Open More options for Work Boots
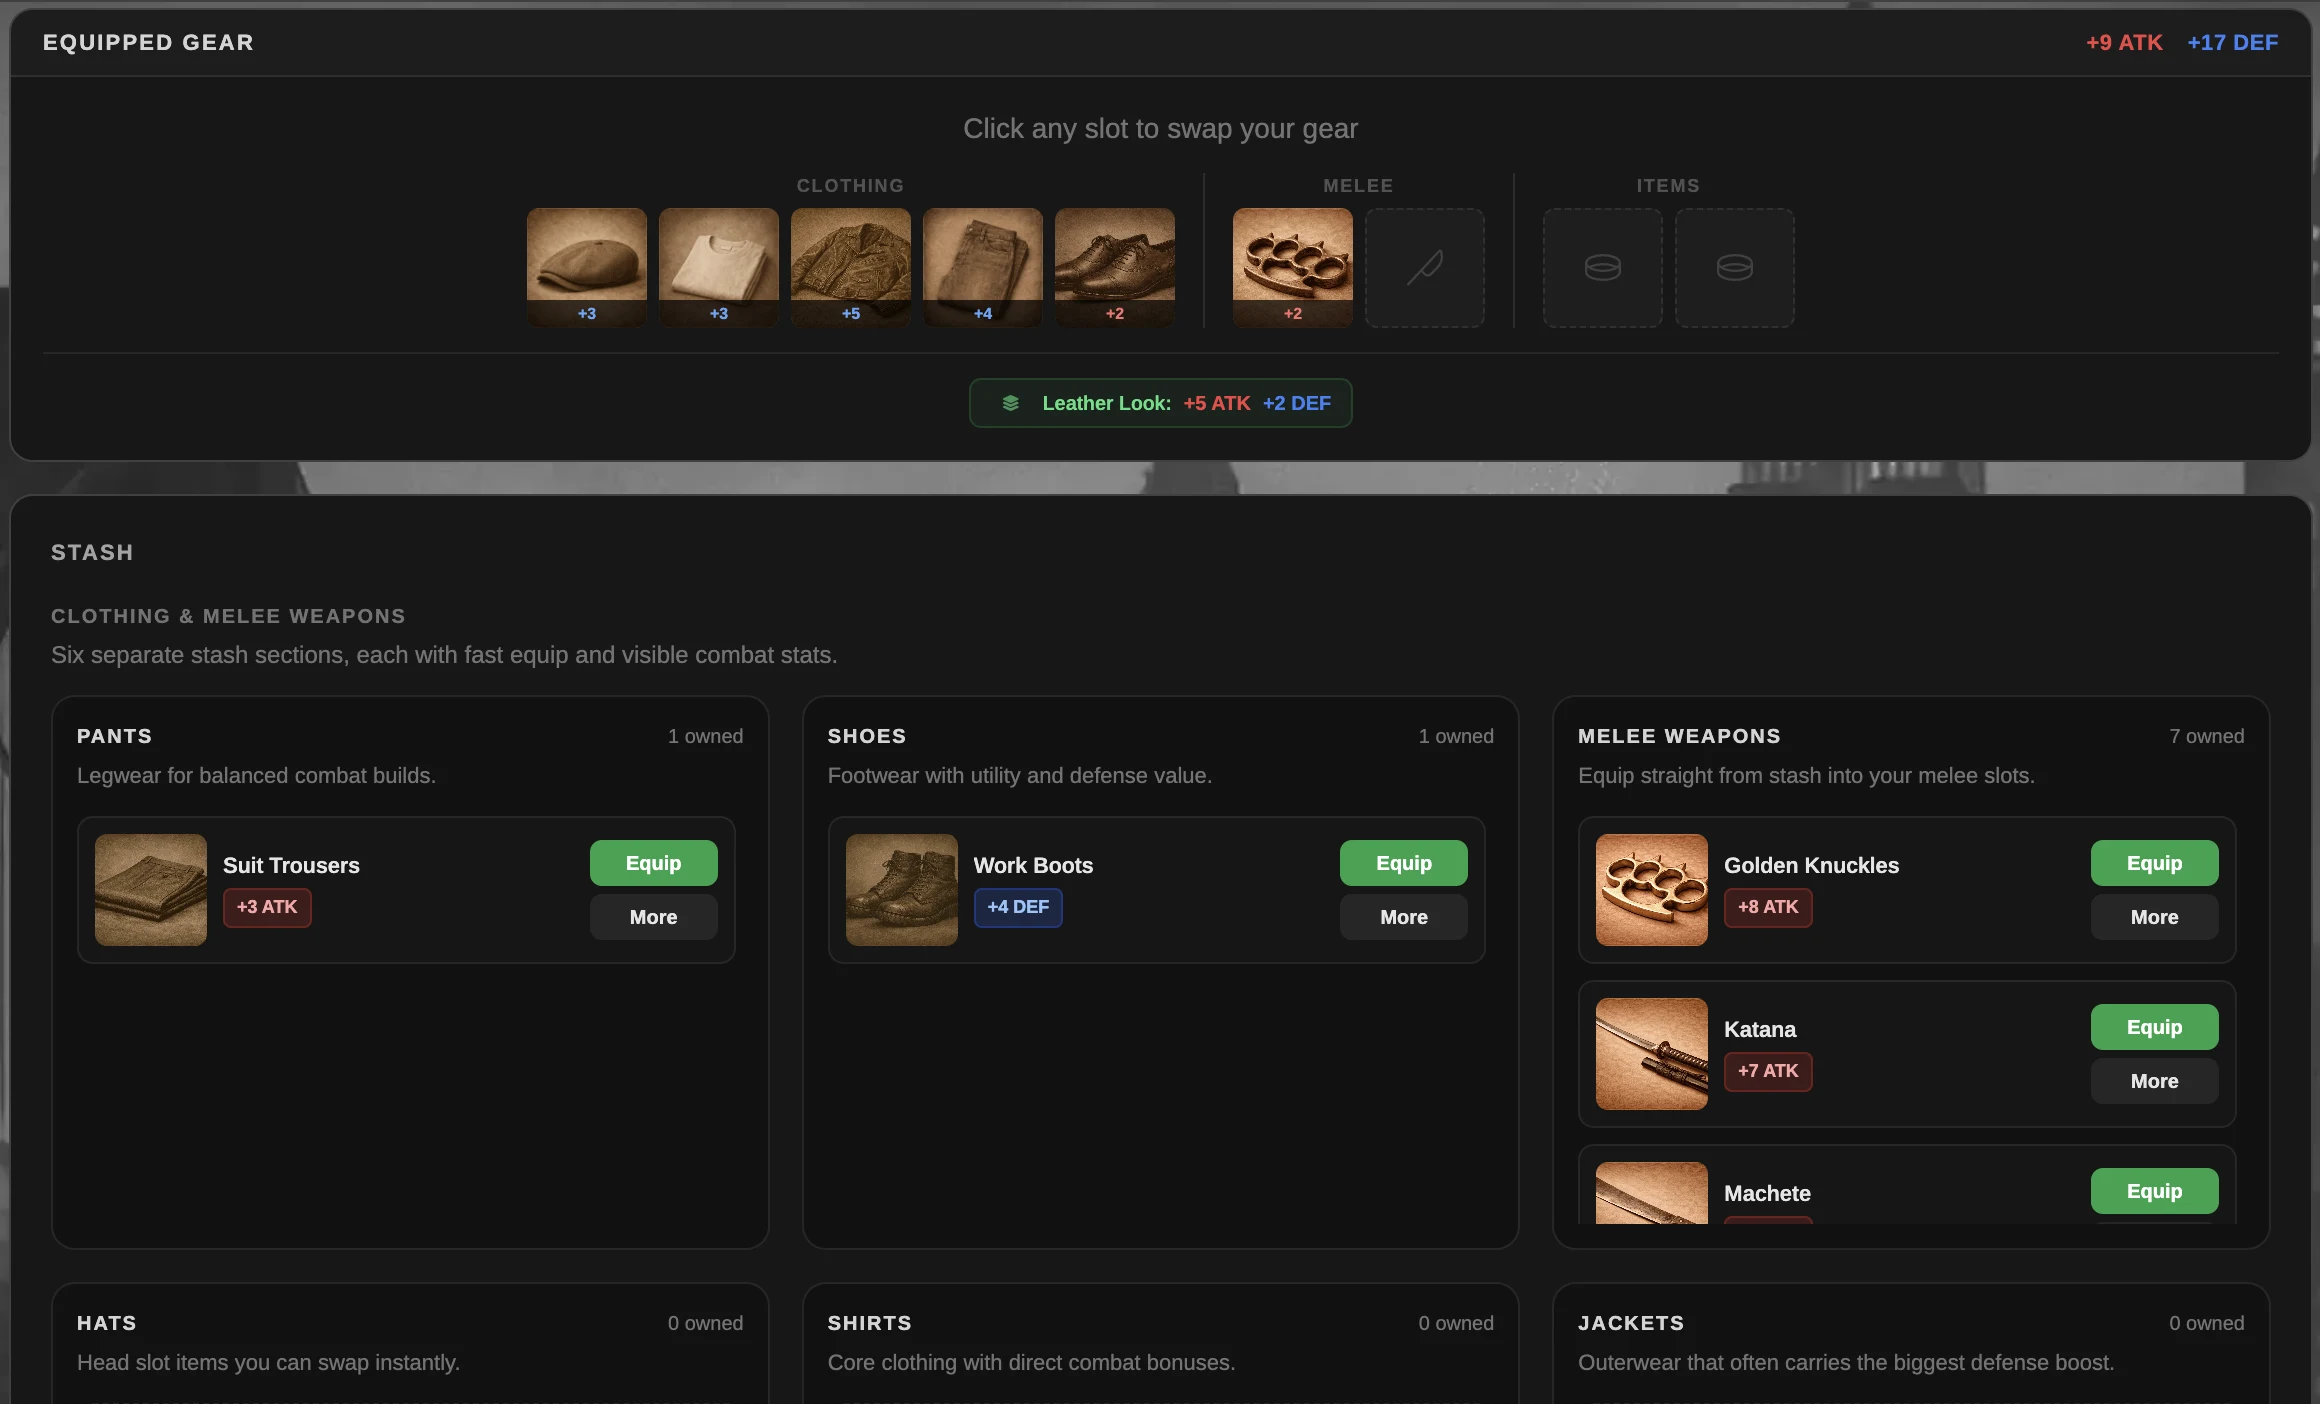2320x1404 pixels. click(1404, 917)
